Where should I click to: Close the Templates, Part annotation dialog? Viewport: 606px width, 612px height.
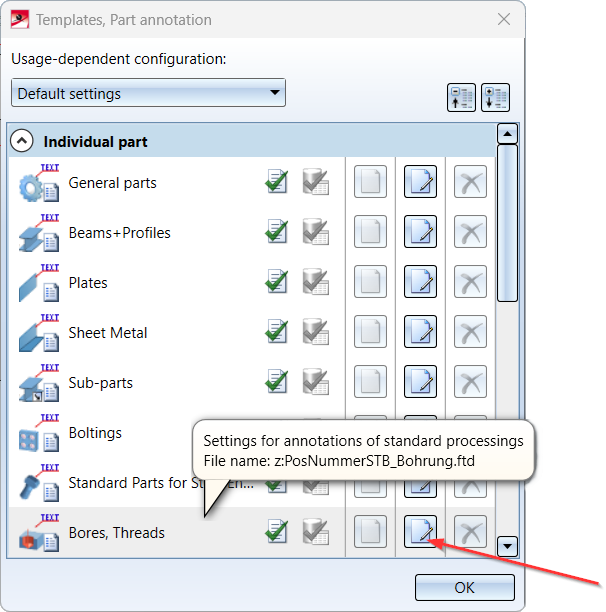[x=504, y=19]
